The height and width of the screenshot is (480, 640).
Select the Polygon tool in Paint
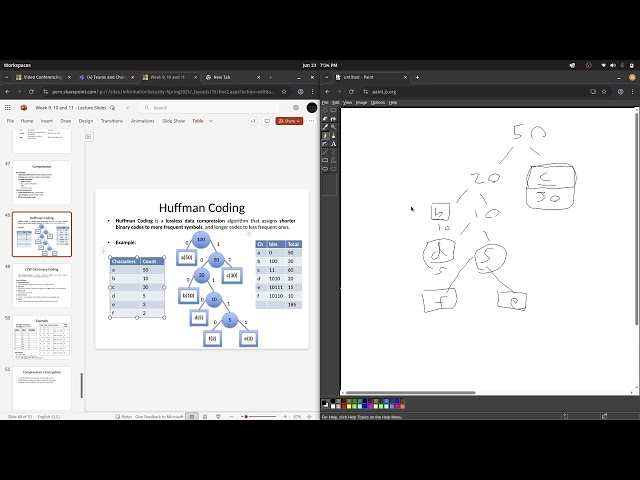[333, 160]
